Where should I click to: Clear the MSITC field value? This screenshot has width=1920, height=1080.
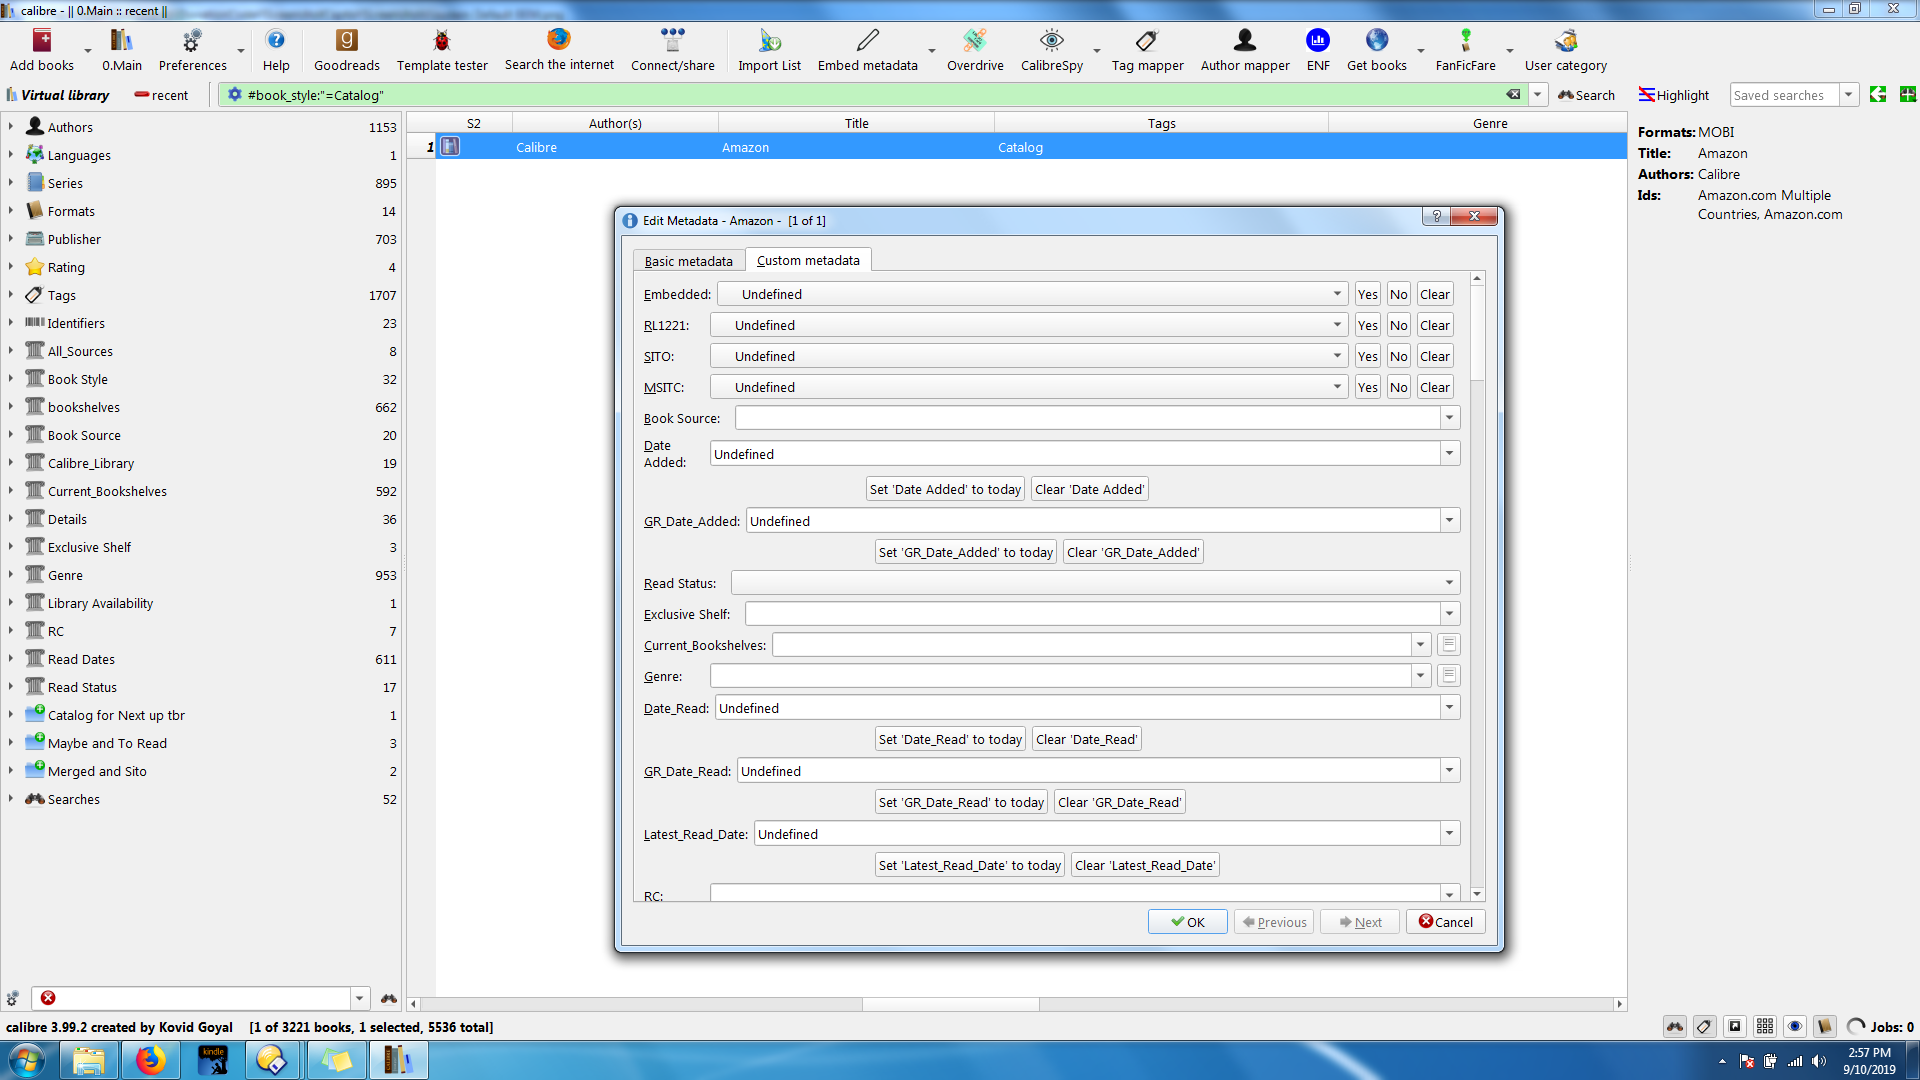(x=1434, y=387)
